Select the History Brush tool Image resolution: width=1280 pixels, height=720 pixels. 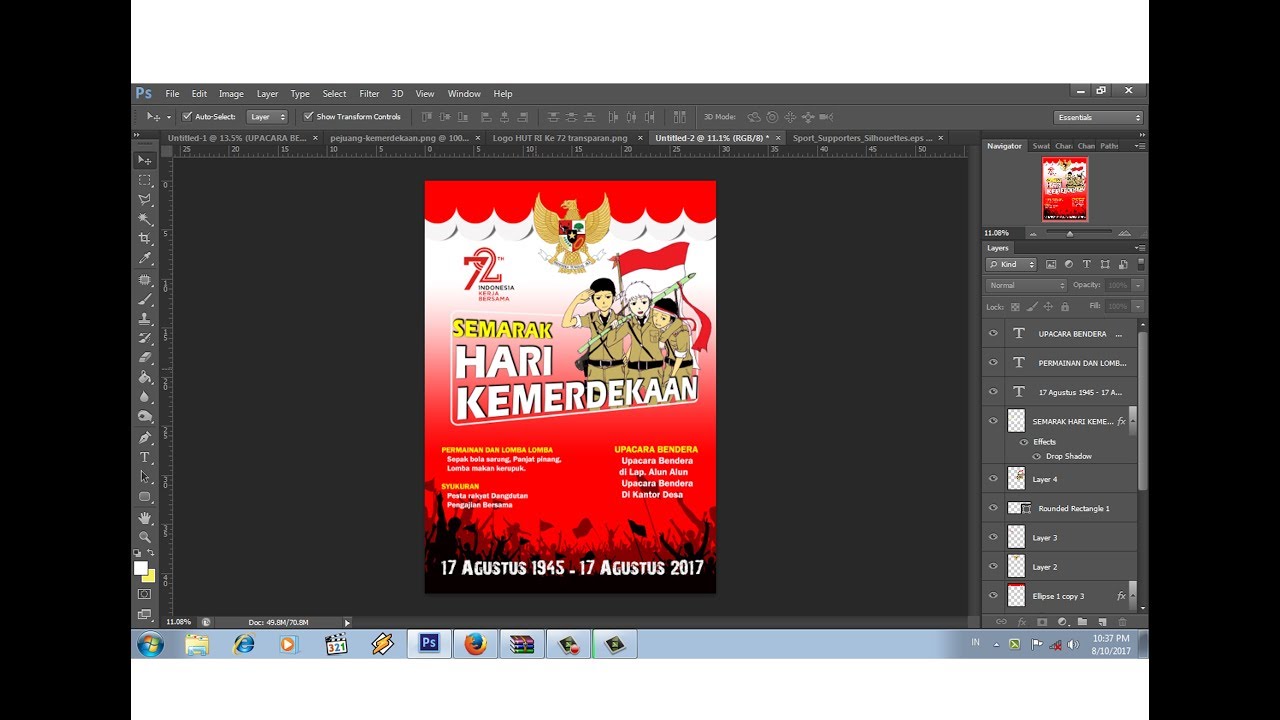pos(144,338)
